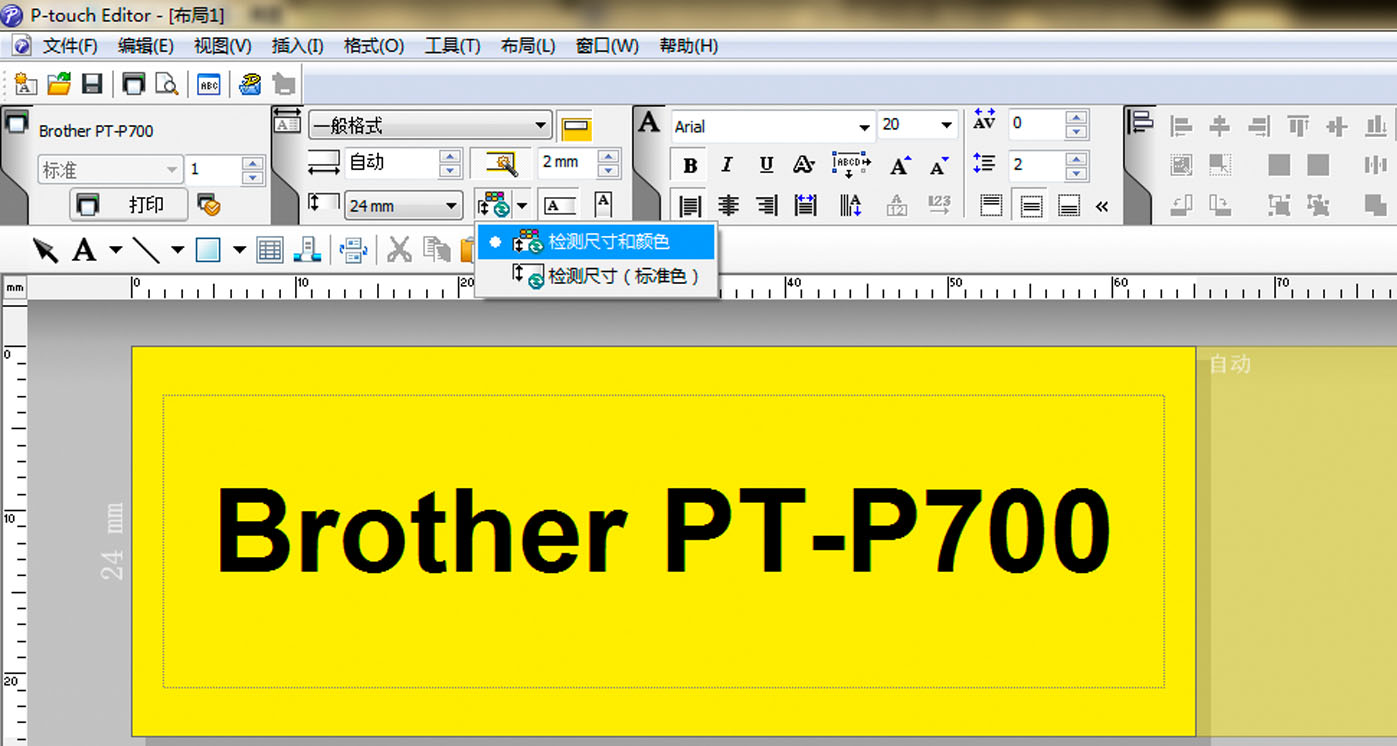Click the text fit frame ABCD icon
This screenshot has height=746, width=1397.
click(851, 165)
